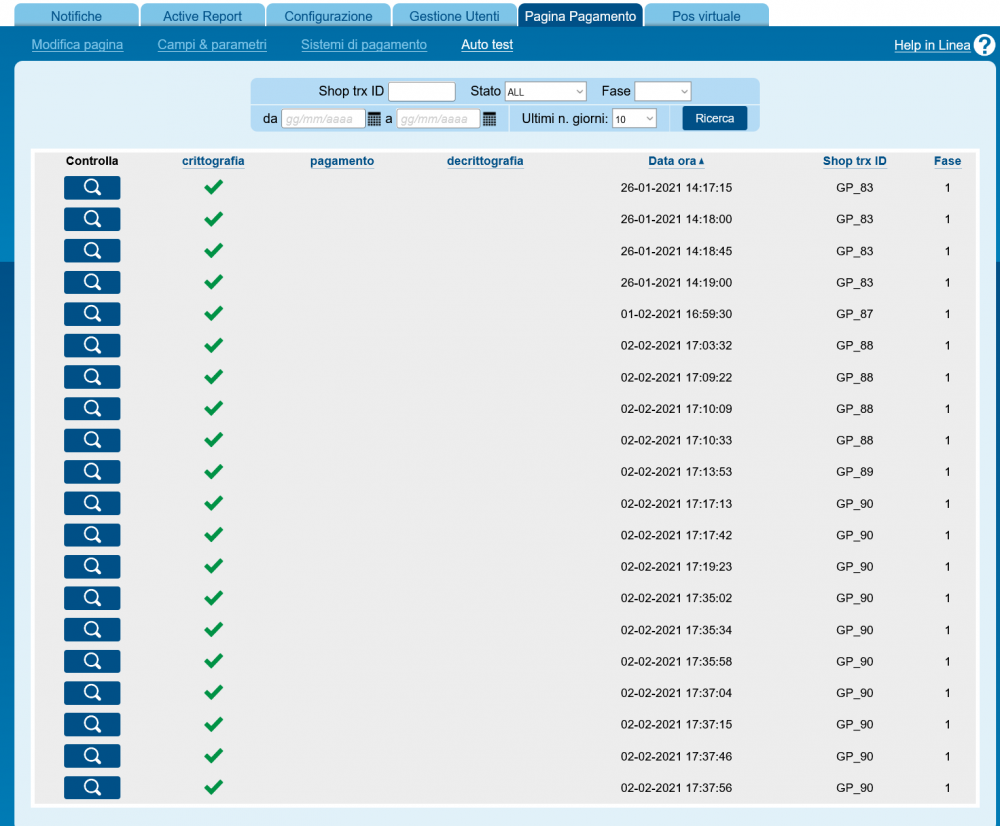Viewport: 1000px width, 826px height.
Task: View test at 02-02-2021 17:17:42
Action: pos(92,535)
